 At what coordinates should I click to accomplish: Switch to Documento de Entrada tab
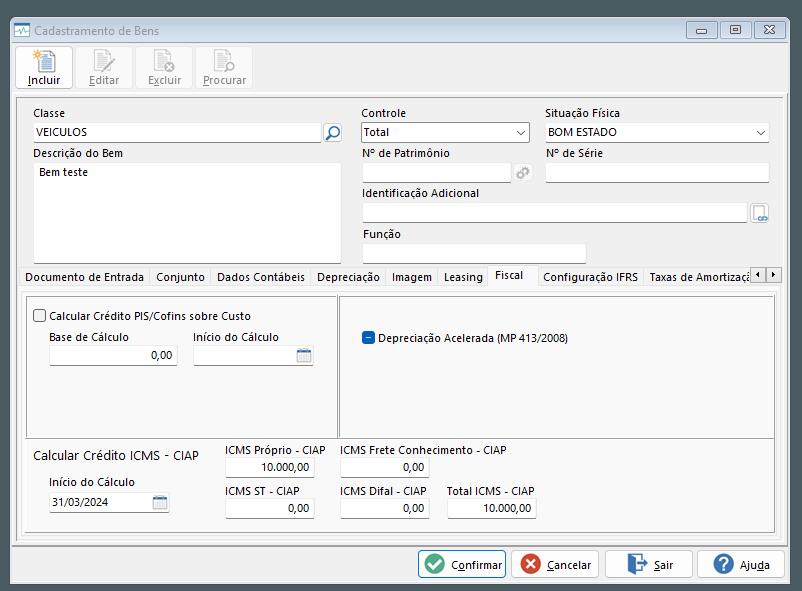click(84, 277)
